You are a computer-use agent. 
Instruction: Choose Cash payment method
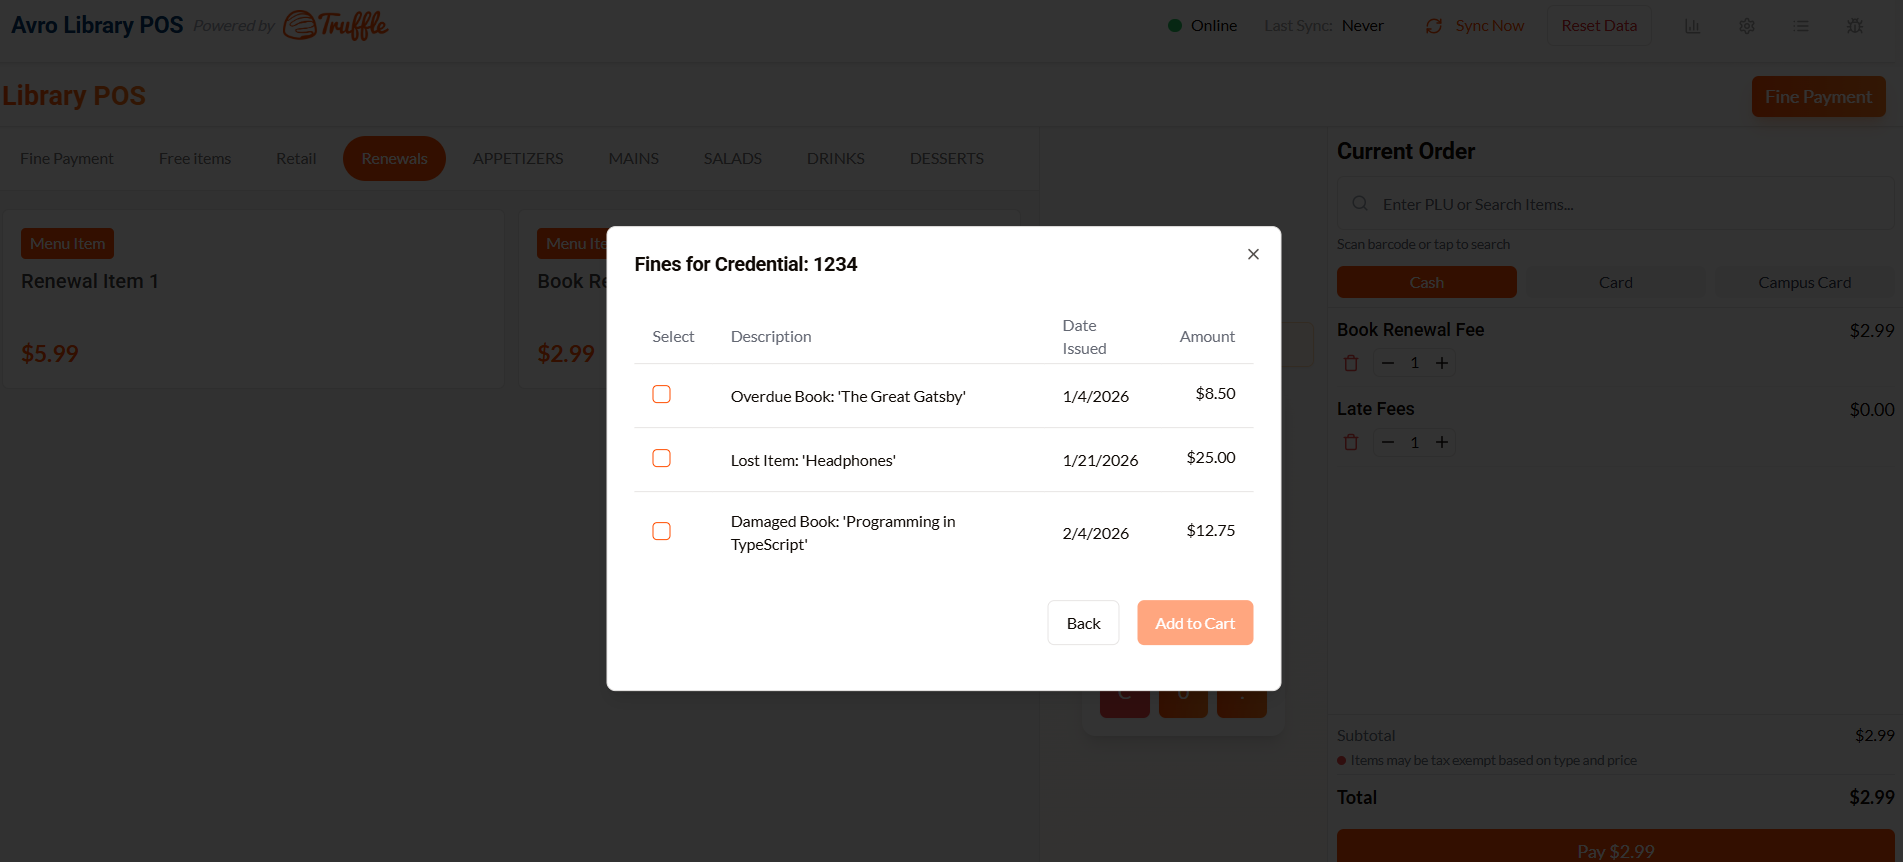[1427, 282]
